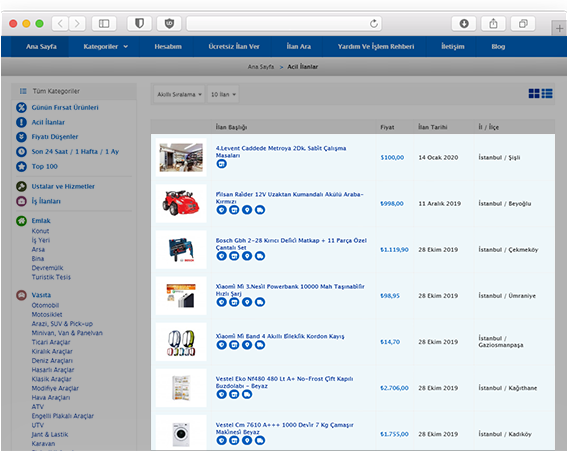Click the red toy car thumbnail
The width and height of the screenshot is (567, 451).
click(181, 203)
